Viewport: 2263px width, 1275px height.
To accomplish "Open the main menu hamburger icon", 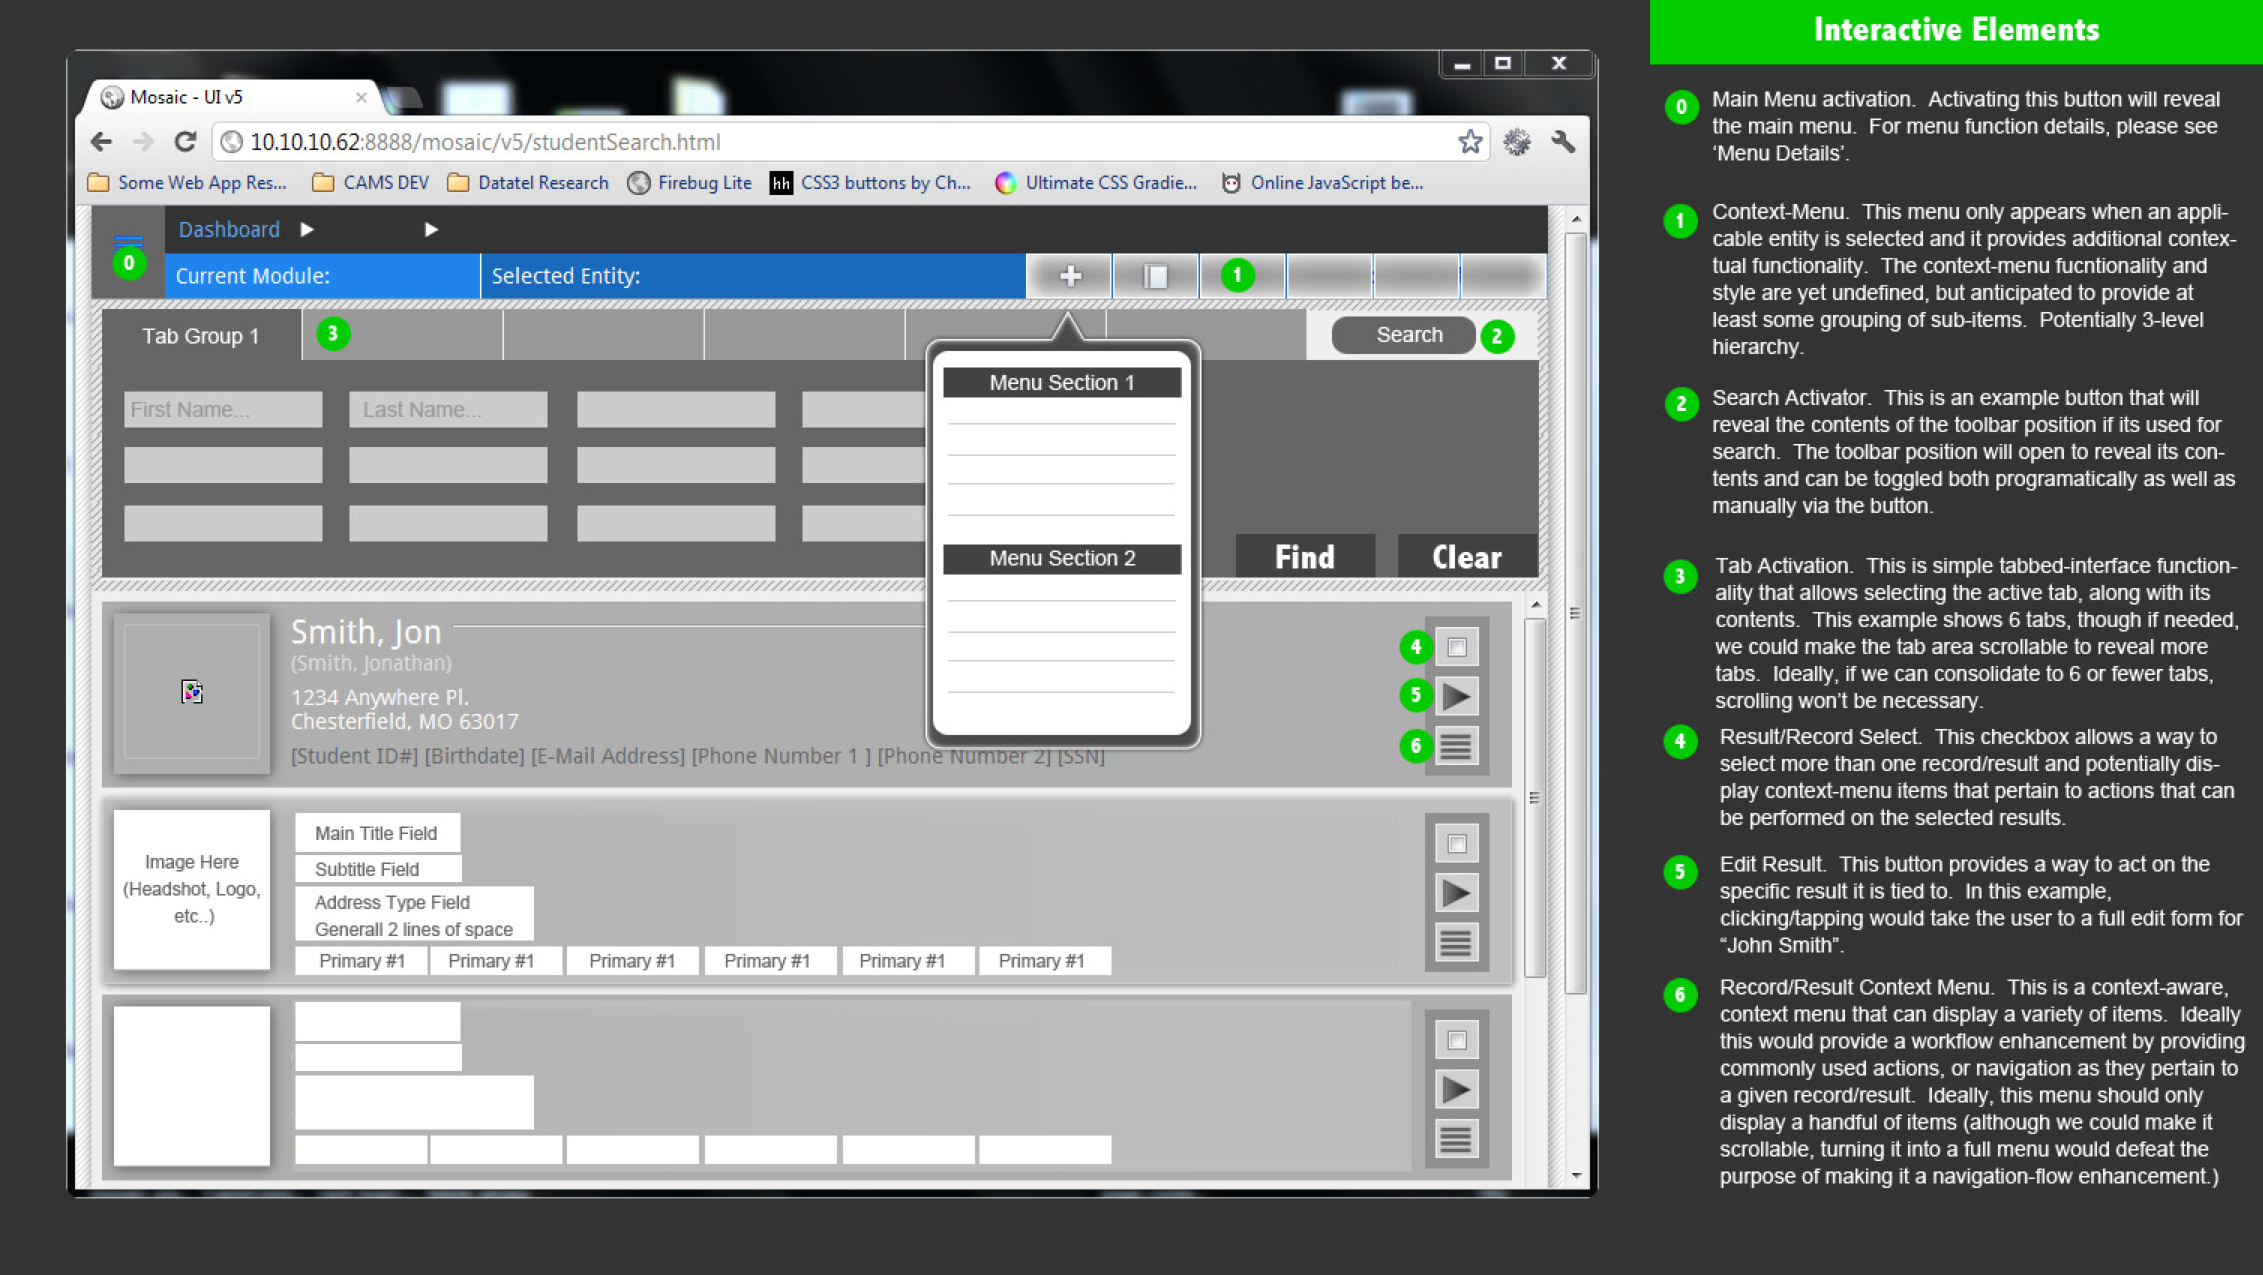I will point(128,243).
